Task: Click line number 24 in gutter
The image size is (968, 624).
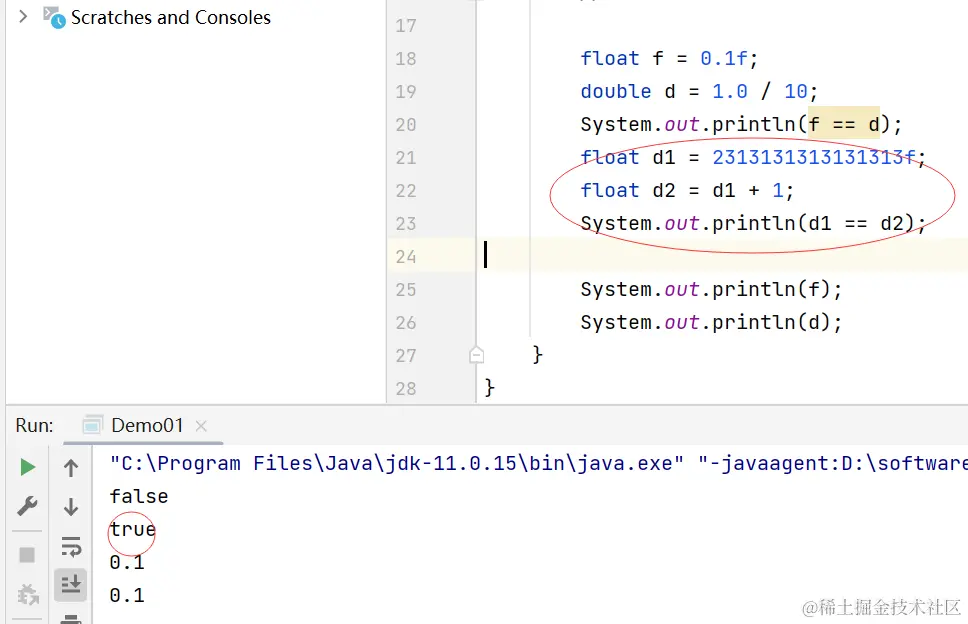Action: [x=406, y=257]
